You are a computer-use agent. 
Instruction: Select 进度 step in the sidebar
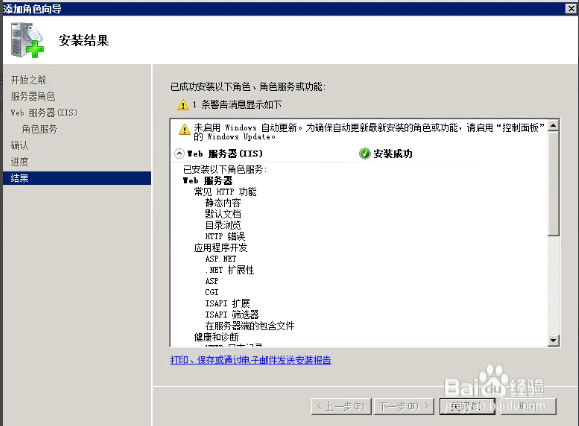tap(20, 162)
